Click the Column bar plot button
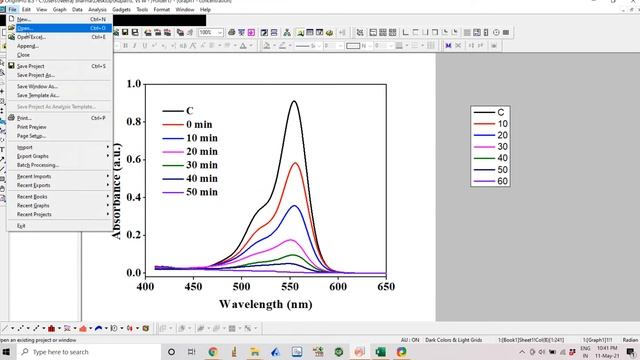This screenshot has height=360, width=640. pos(51,328)
